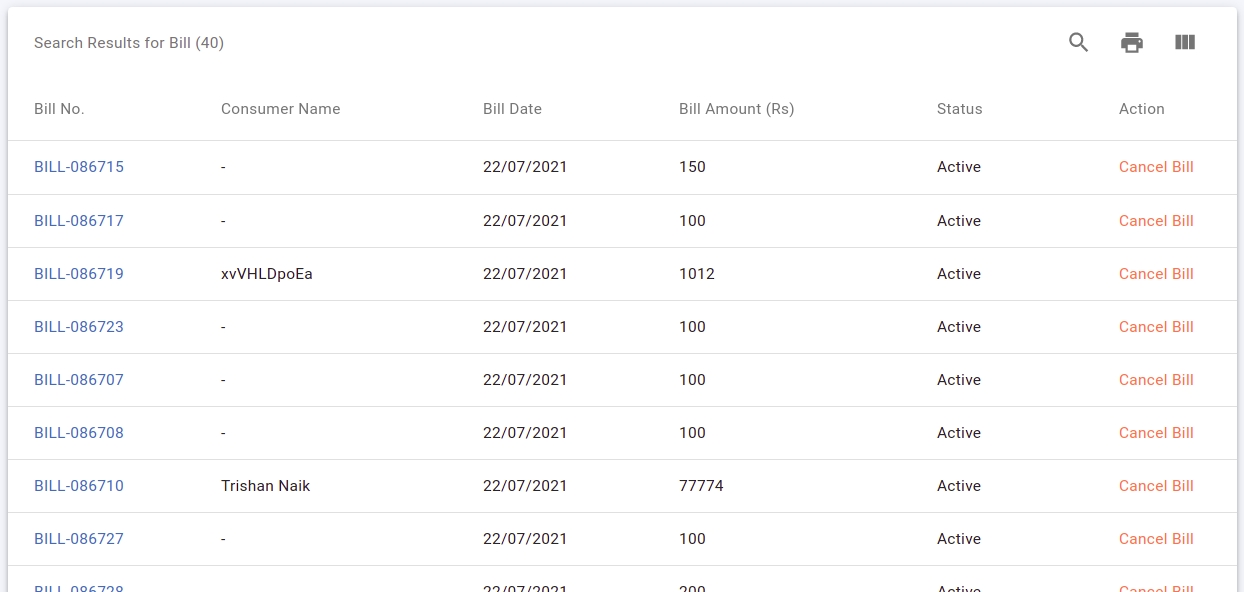The image size is (1244, 592).
Task: Open bill BILL-086719 link
Action: coord(79,274)
